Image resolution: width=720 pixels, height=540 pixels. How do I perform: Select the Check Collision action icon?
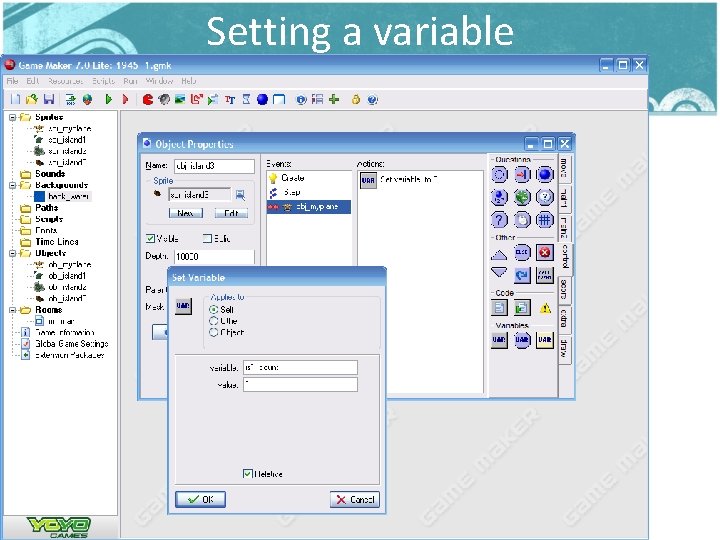pyautogui.click(x=522, y=174)
